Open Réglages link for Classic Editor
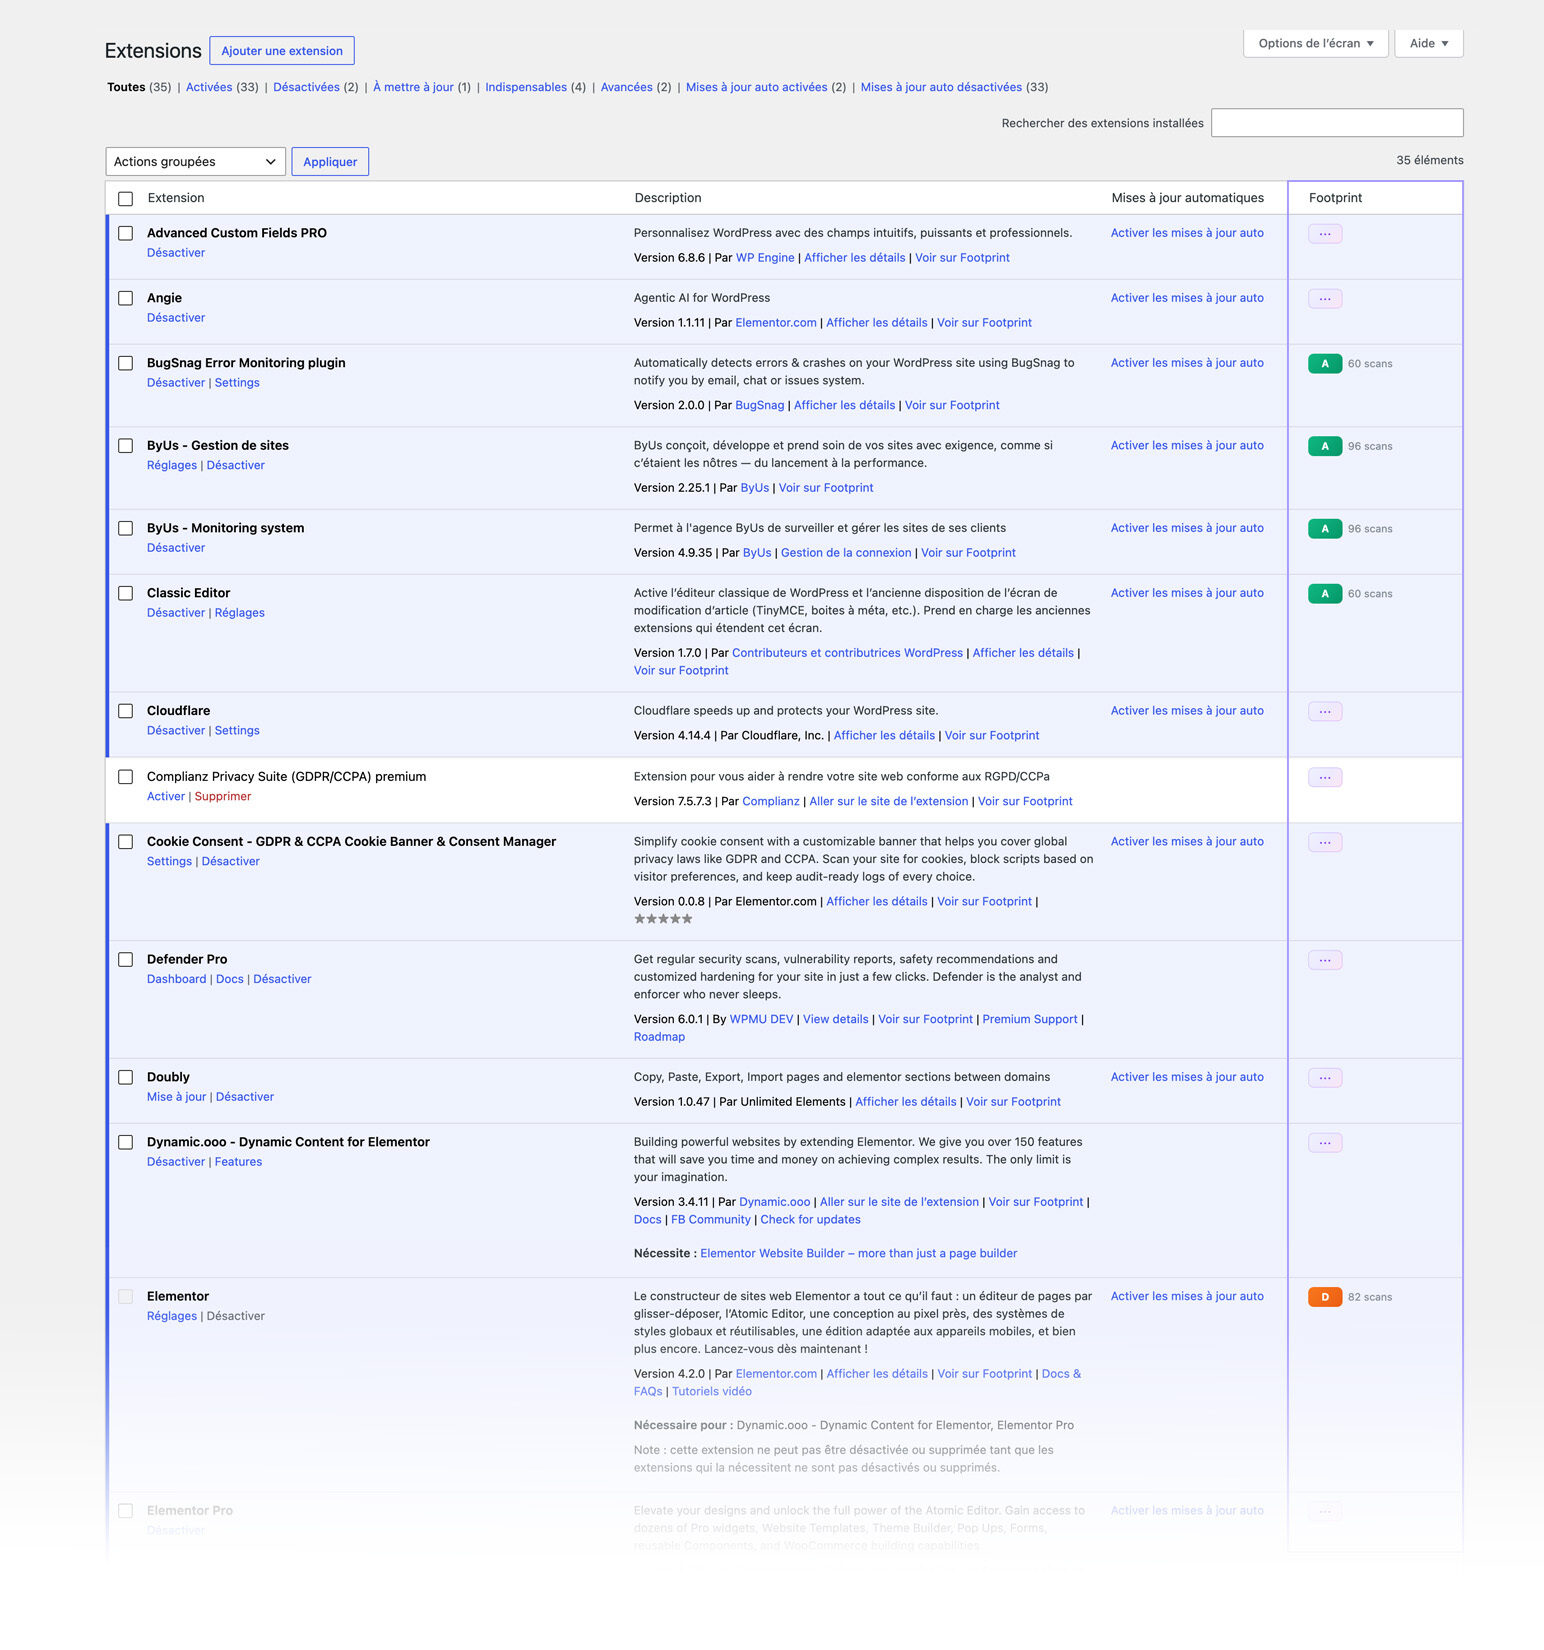This screenshot has width=1544, height=1650. pyautogui.click(x=240, y=613)
